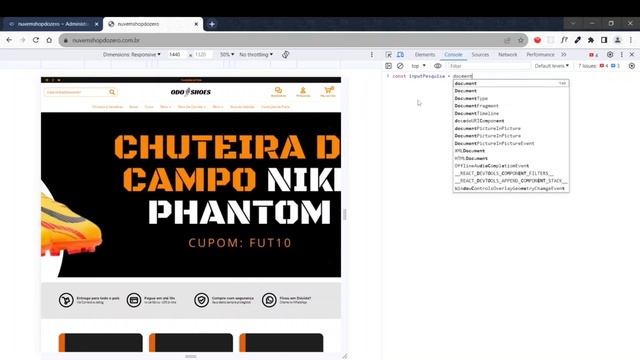Open the Chrome three-dot menu
The width and height of the screenshot is (640, 360).
tap(631, 40)
